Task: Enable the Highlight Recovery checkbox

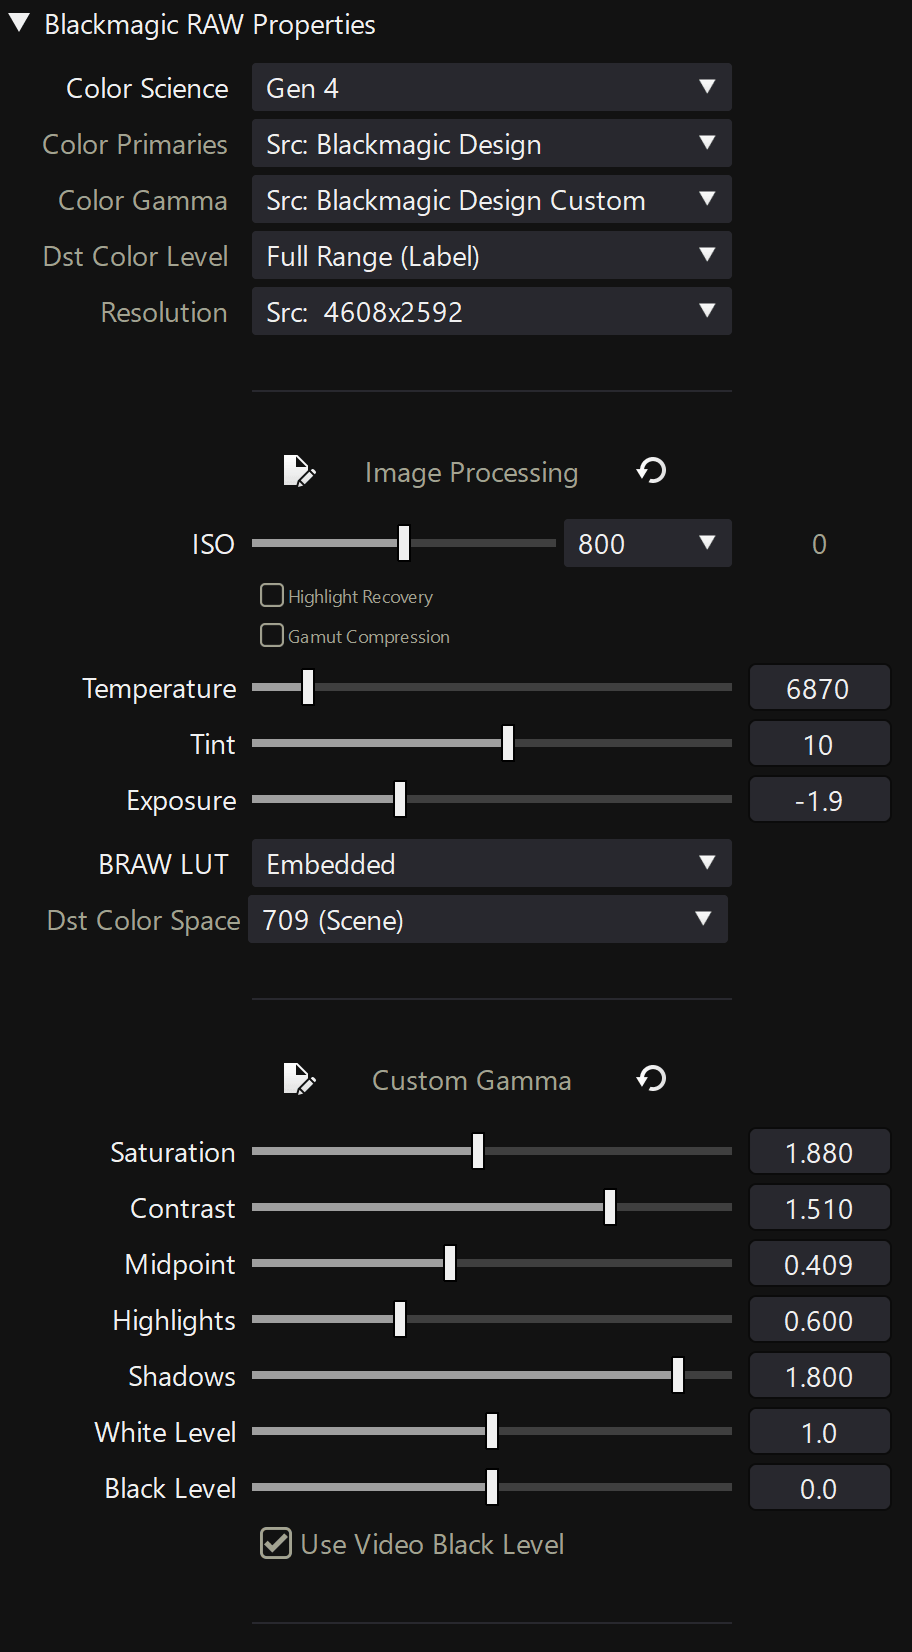Action: pos(271,596)
